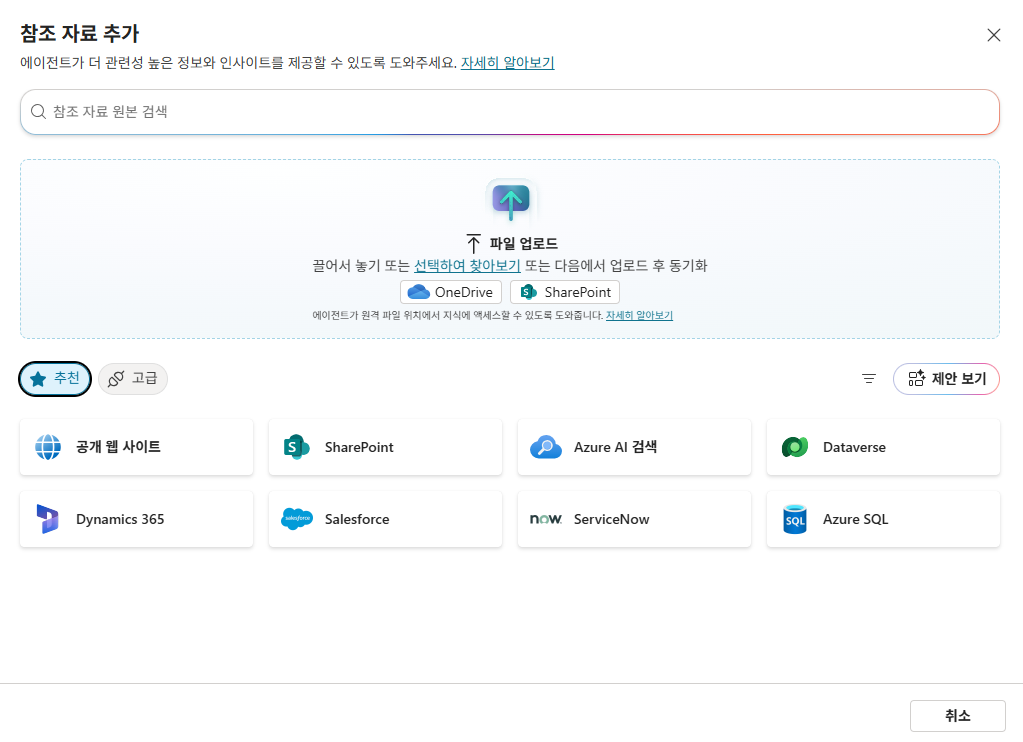
Task: Select the Dataverse source icon
Action: pos(795,447)
